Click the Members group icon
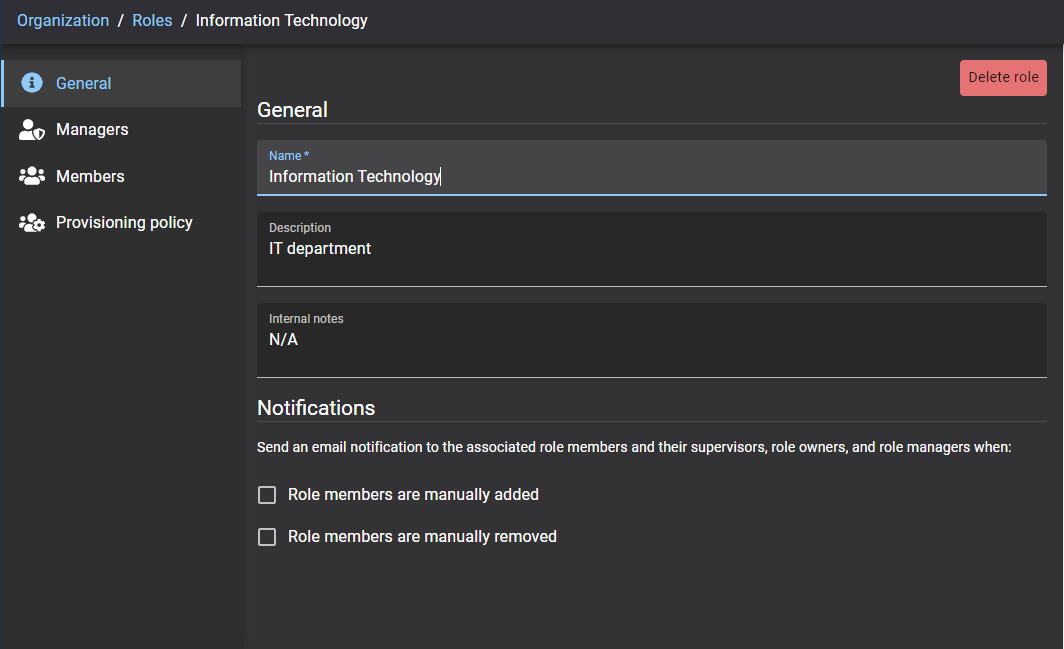Viewport: 1064px width, 649px height. click(32, 176)
